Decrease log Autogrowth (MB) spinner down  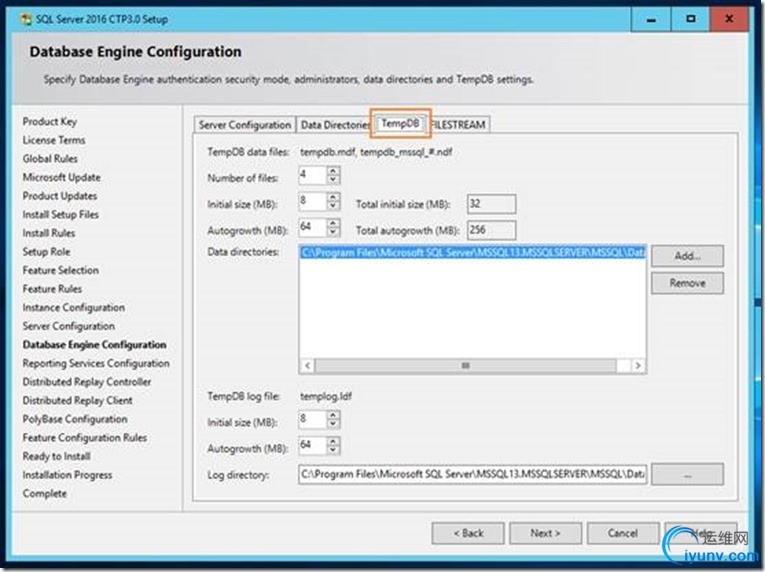[333, 449]
